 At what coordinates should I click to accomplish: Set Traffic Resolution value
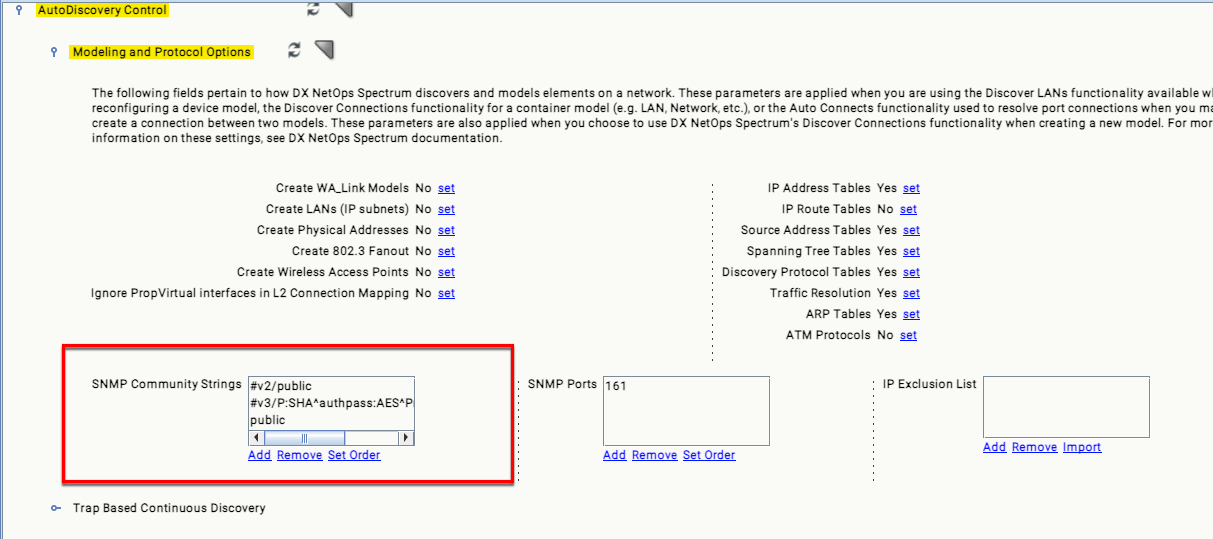(x=911, y=293)
